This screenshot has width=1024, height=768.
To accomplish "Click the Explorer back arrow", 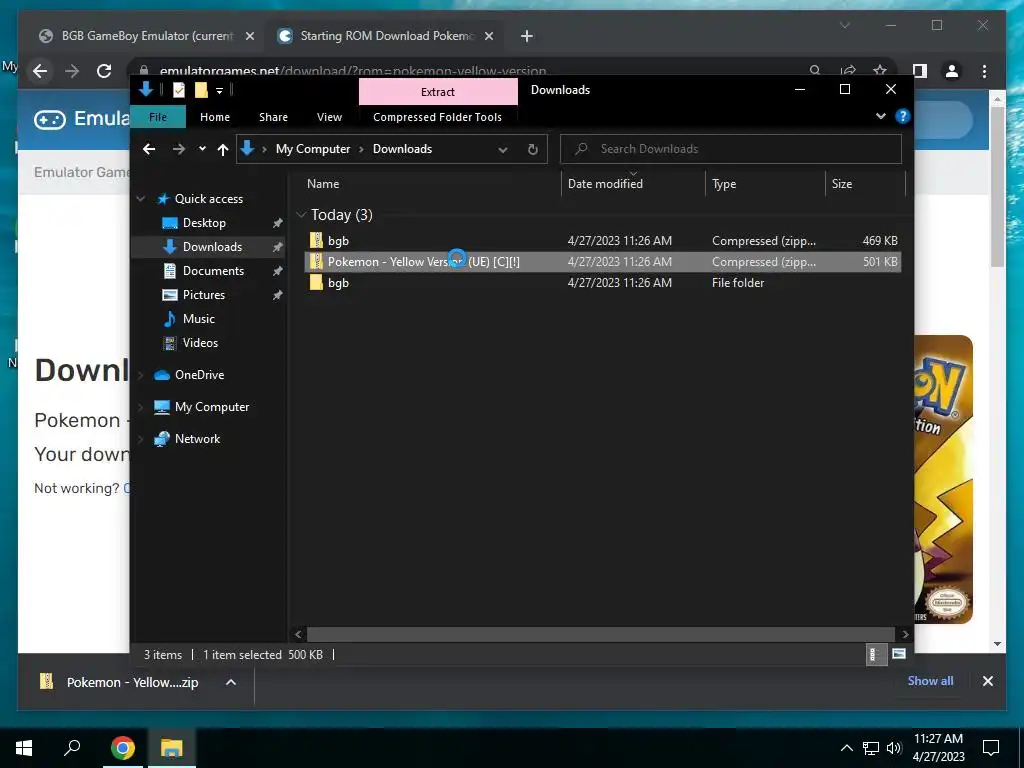I will point(149,149).
